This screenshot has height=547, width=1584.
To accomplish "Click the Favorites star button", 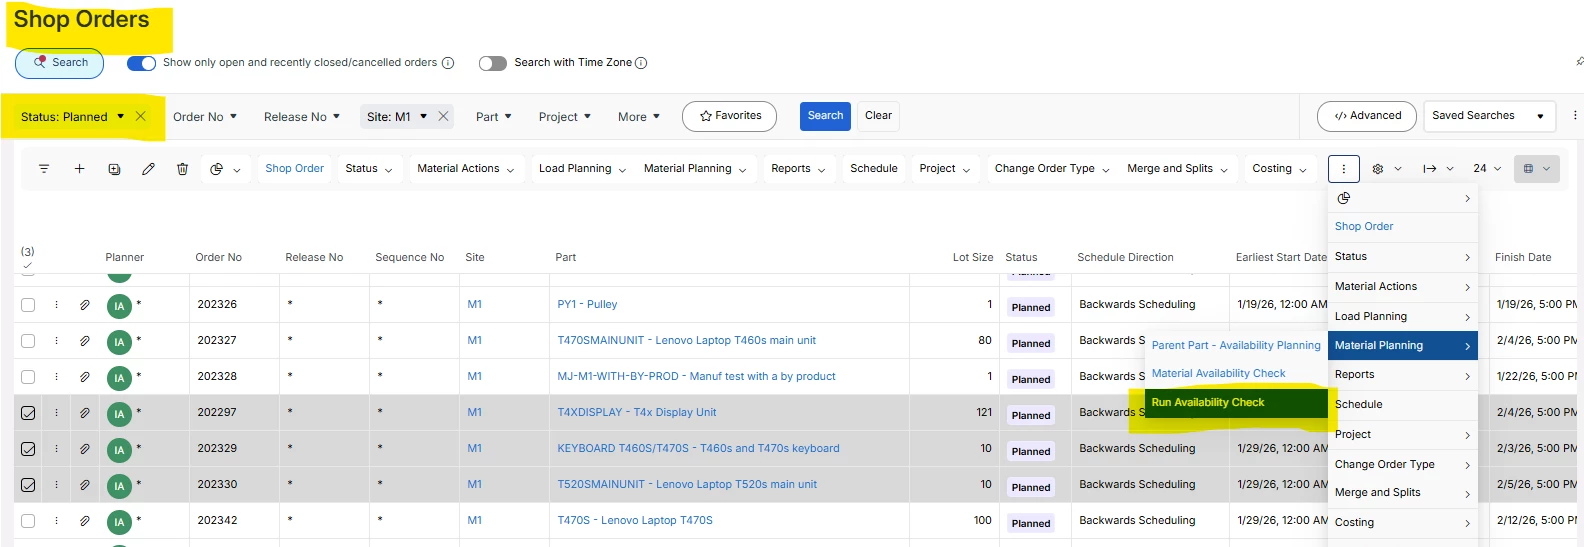I will click(x=729, y=116).
